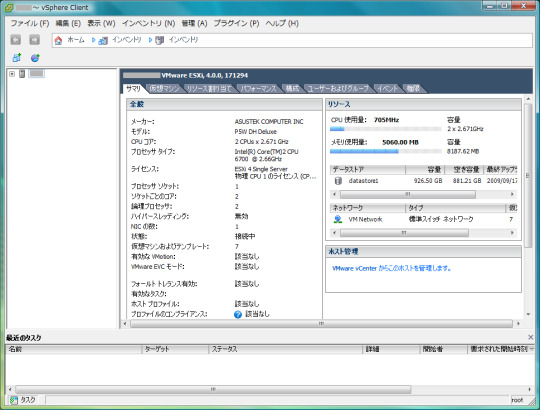Screen dimensions: 540x410
Task: Click the ターゲット column header in tasks
Action: point(175,349)
